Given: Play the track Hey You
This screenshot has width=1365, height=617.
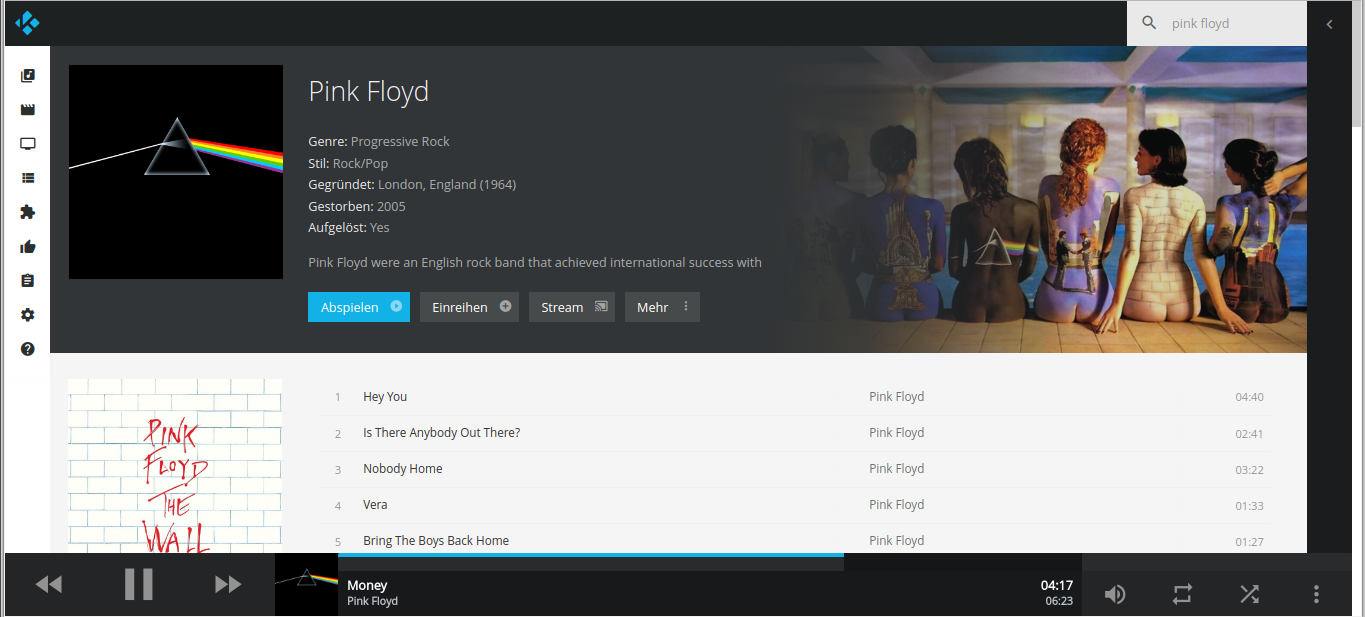Looking at the screenshot, I should click(385, 397).
